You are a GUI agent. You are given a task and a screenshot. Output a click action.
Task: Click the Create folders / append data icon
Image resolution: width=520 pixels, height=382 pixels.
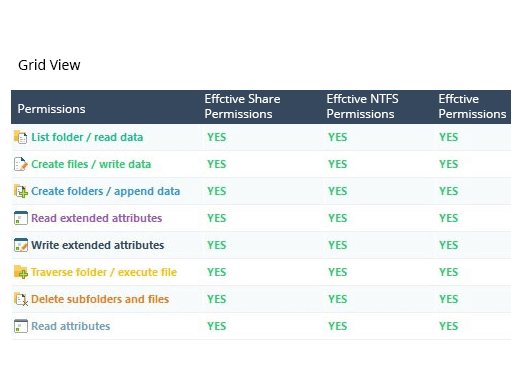21,191
